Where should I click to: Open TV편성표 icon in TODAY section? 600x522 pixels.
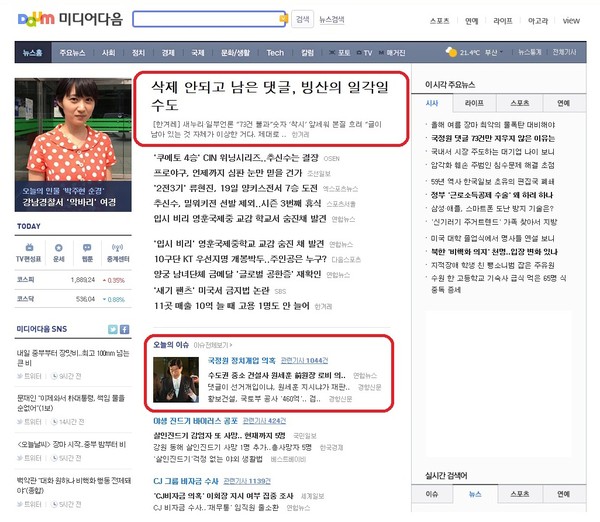point(28,251)
